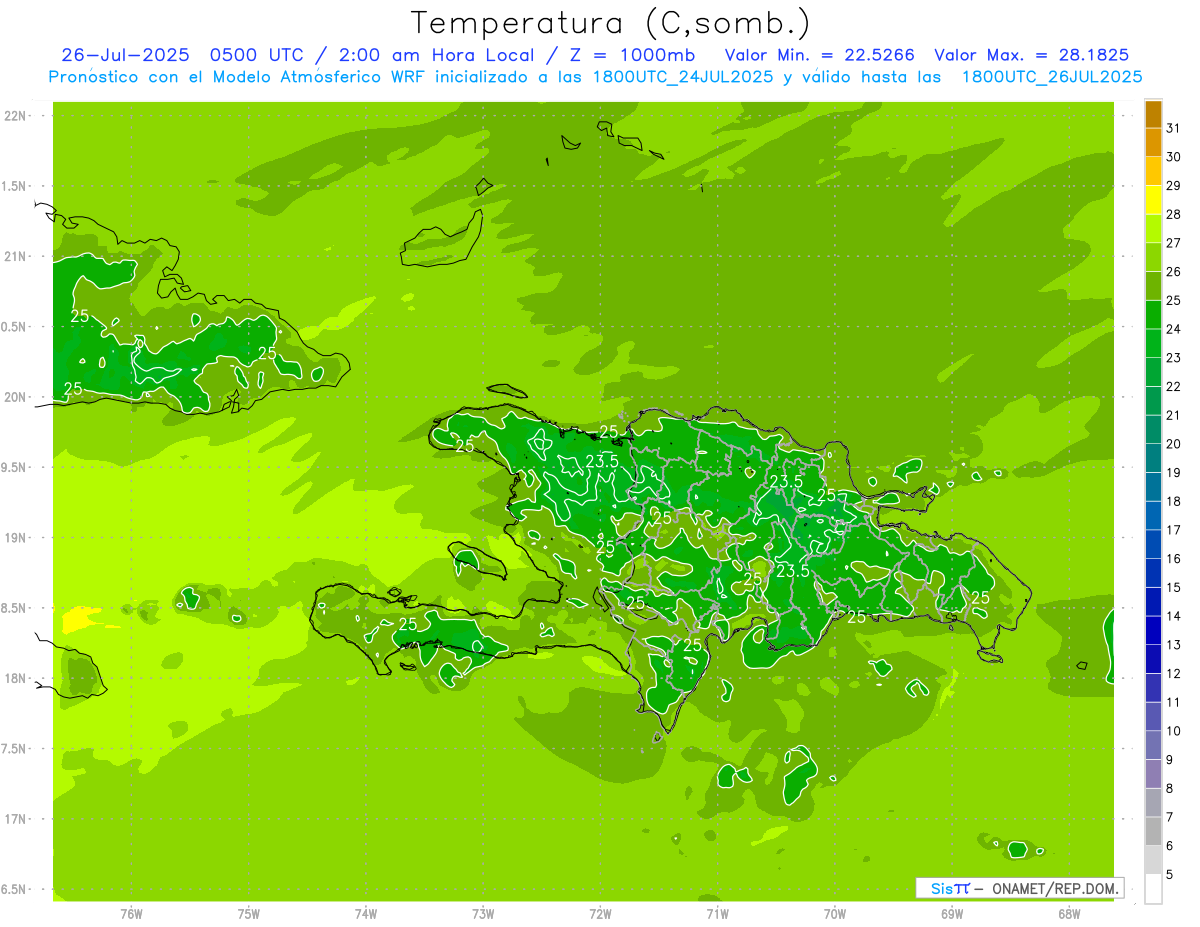
Task: Click the colorbar label "18"
Action: (x=1174, y=501)
